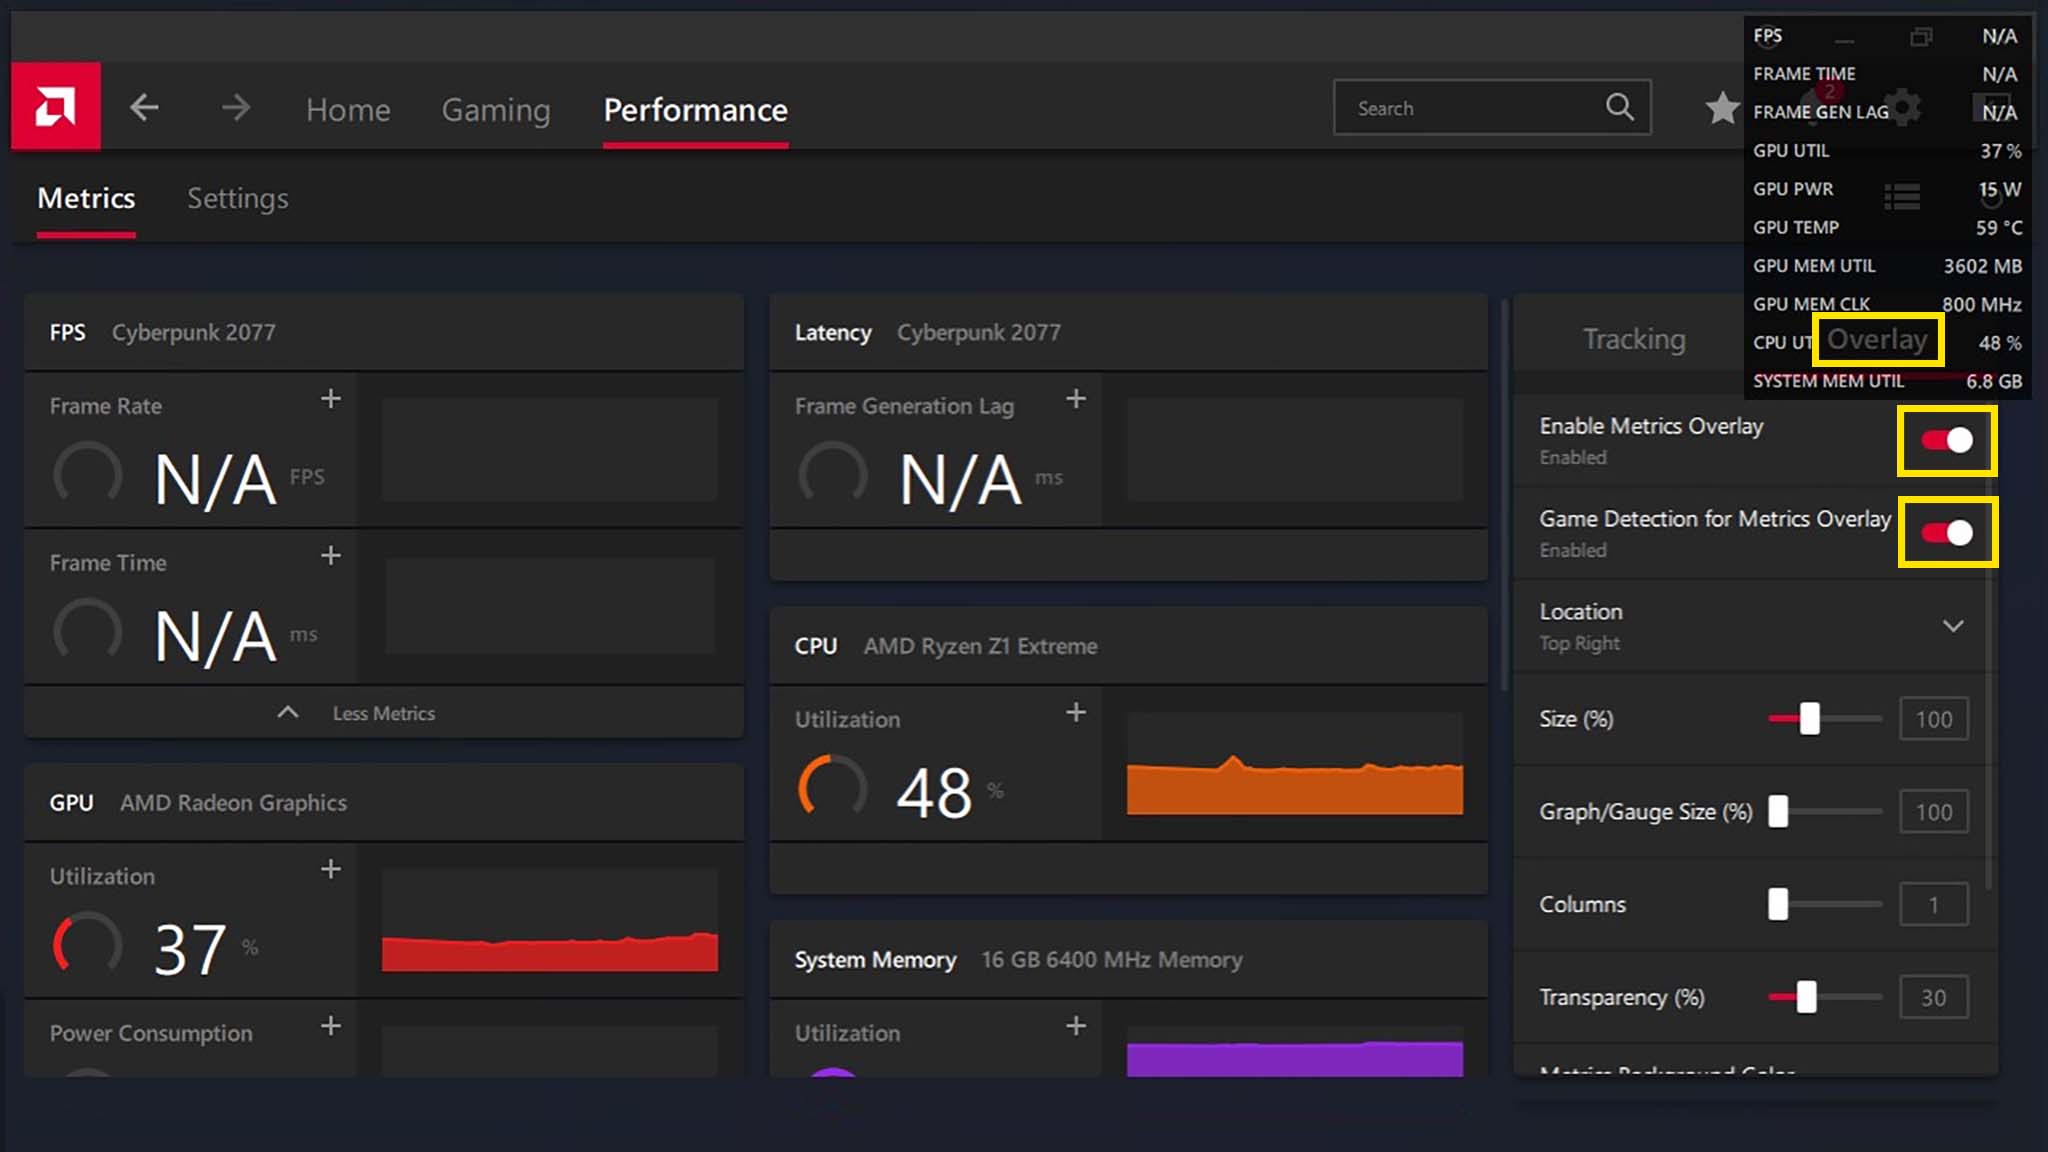This screenshot has height=1152, width=2048.
Task: Click the gear/settings icon next to Frame Gen Lag
Action: pos(1906,110)
